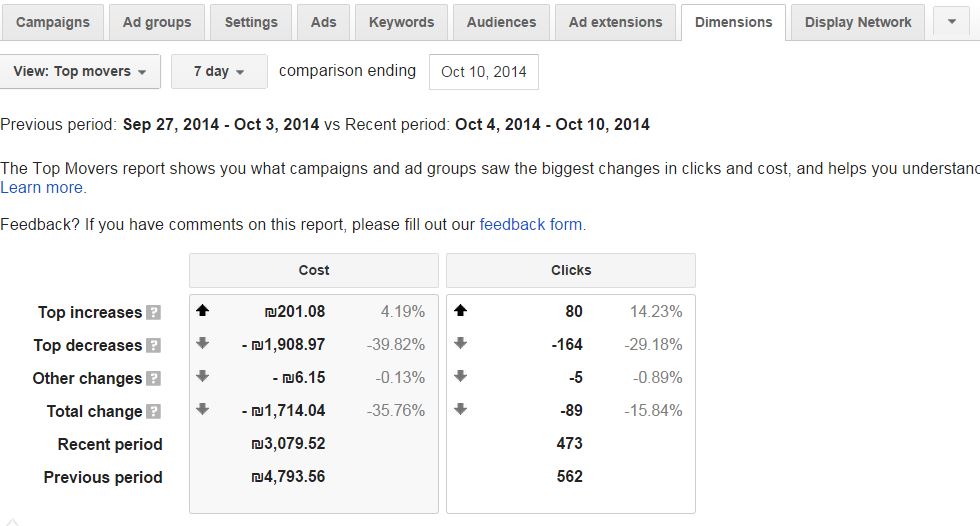Select the Display Network tab

click(858, 22)
